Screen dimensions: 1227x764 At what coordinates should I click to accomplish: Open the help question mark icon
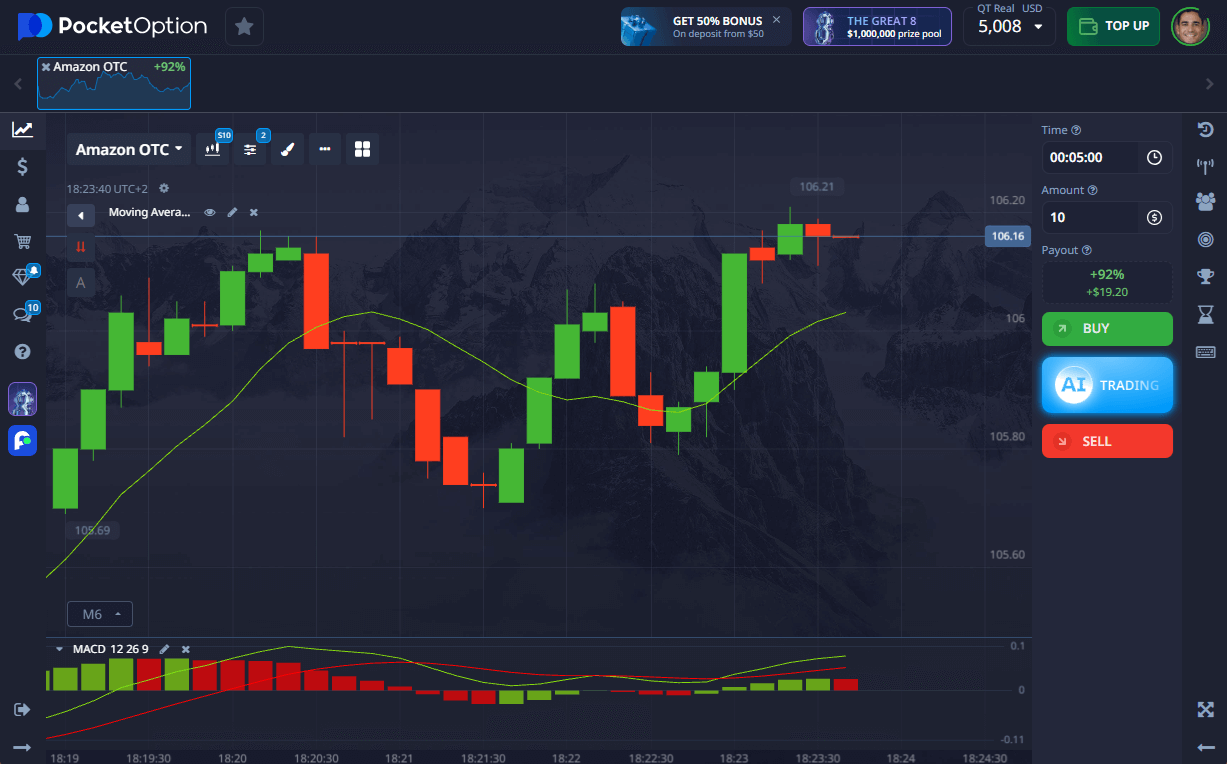[x=22, y=352]
